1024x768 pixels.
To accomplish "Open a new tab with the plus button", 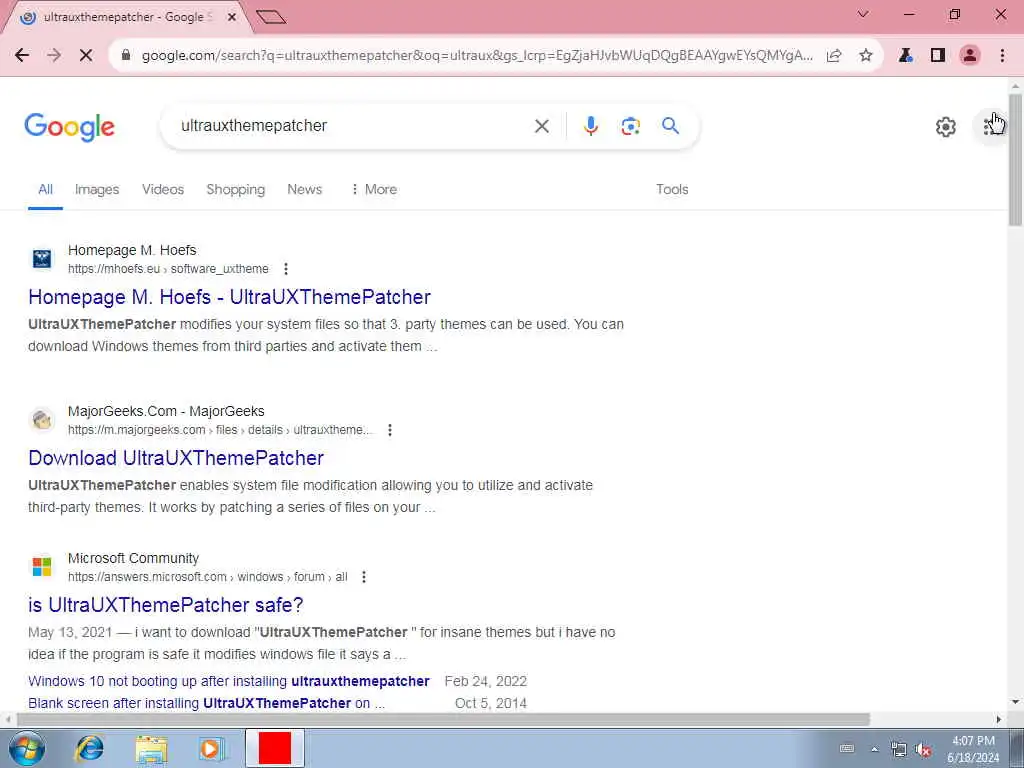I will pyautogui.click(x=271, y=17).
